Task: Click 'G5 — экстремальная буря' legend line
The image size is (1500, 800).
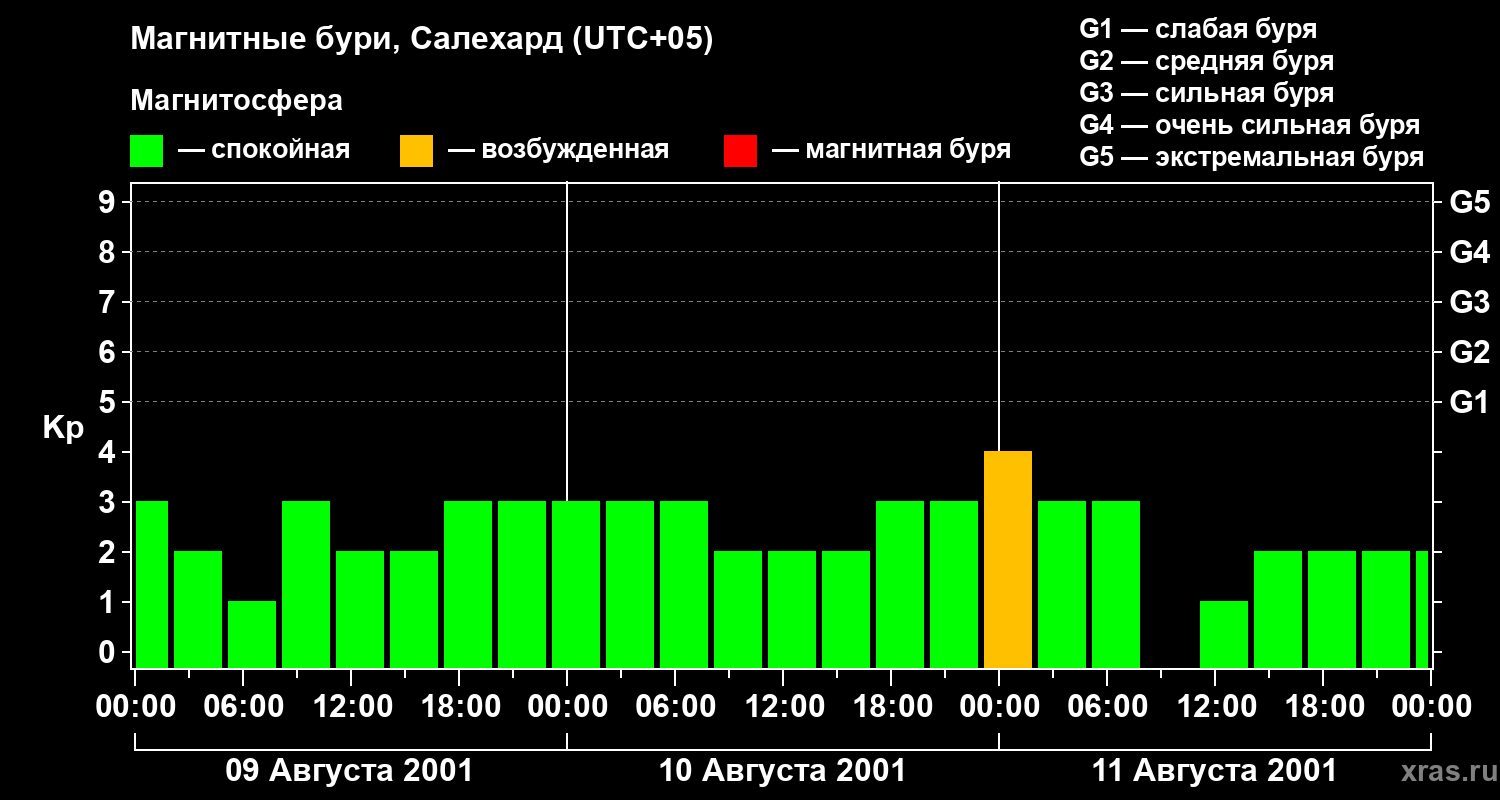Action: coord(1251,157)
